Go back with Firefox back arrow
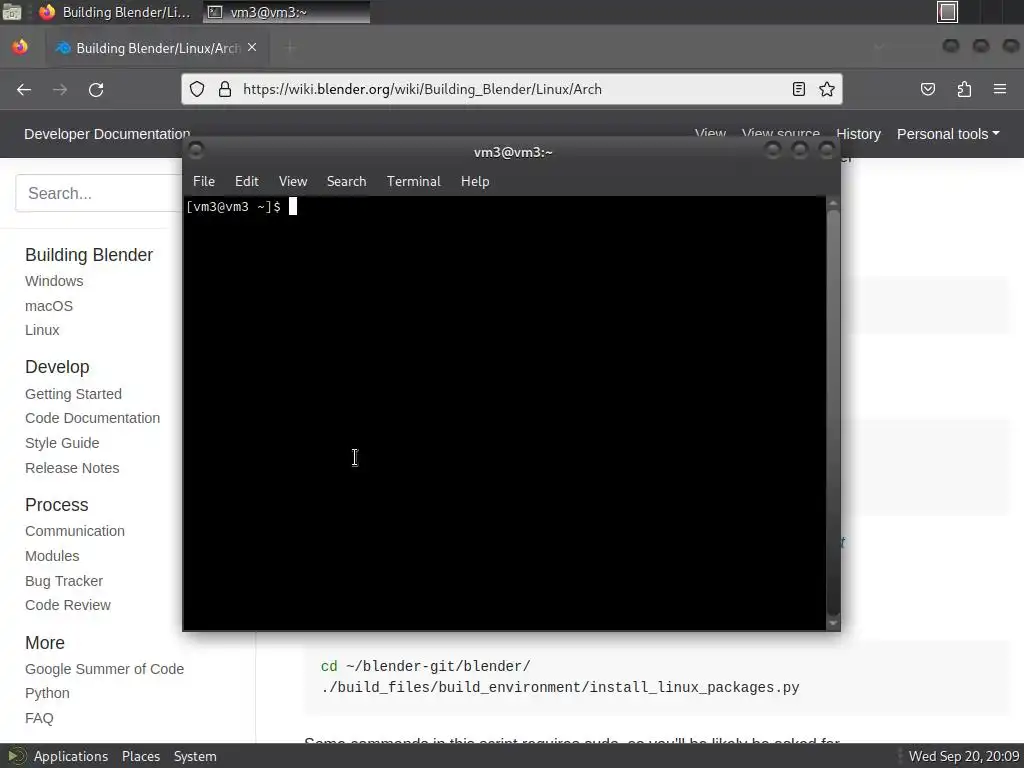The height and width of the screenshot is (768, 1024). [x=24, y=89]
